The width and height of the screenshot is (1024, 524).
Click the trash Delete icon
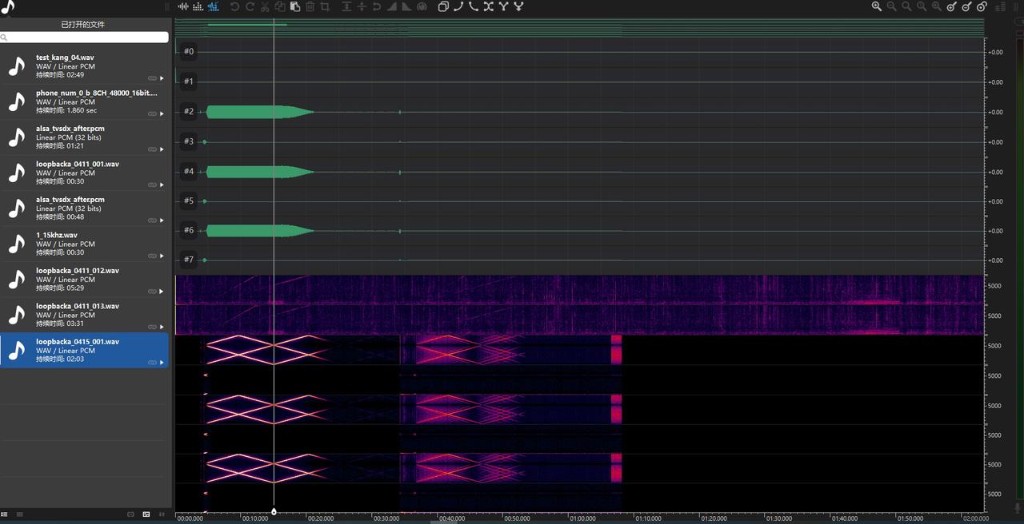tap(310, 7)
